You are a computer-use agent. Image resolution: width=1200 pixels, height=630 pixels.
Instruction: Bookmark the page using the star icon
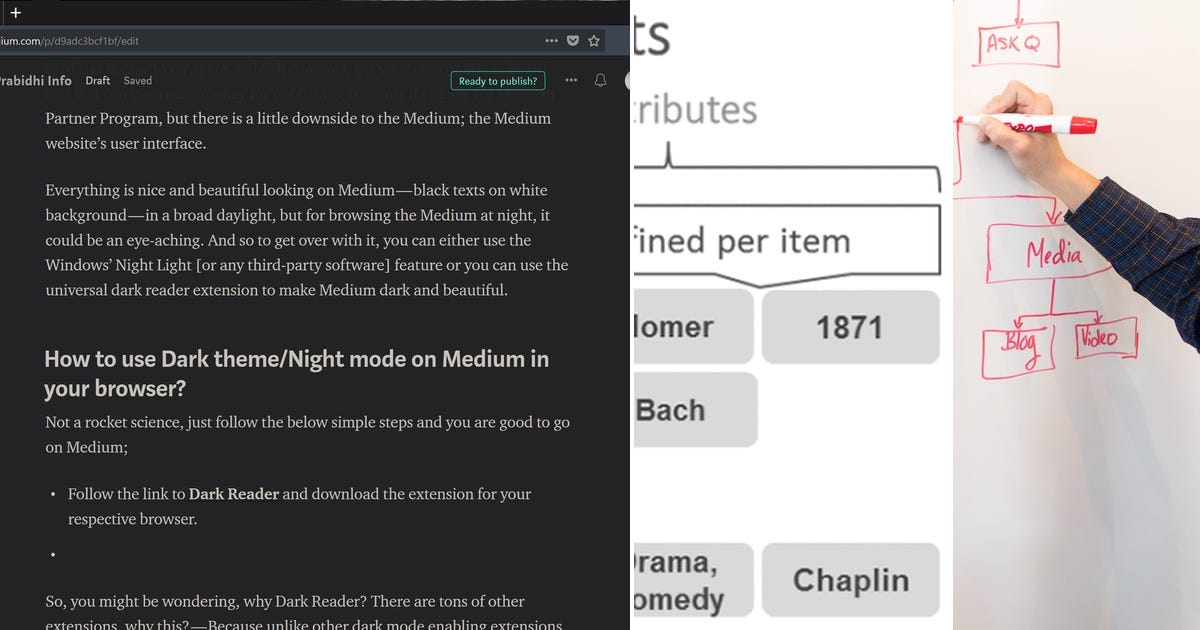(594, 41)
